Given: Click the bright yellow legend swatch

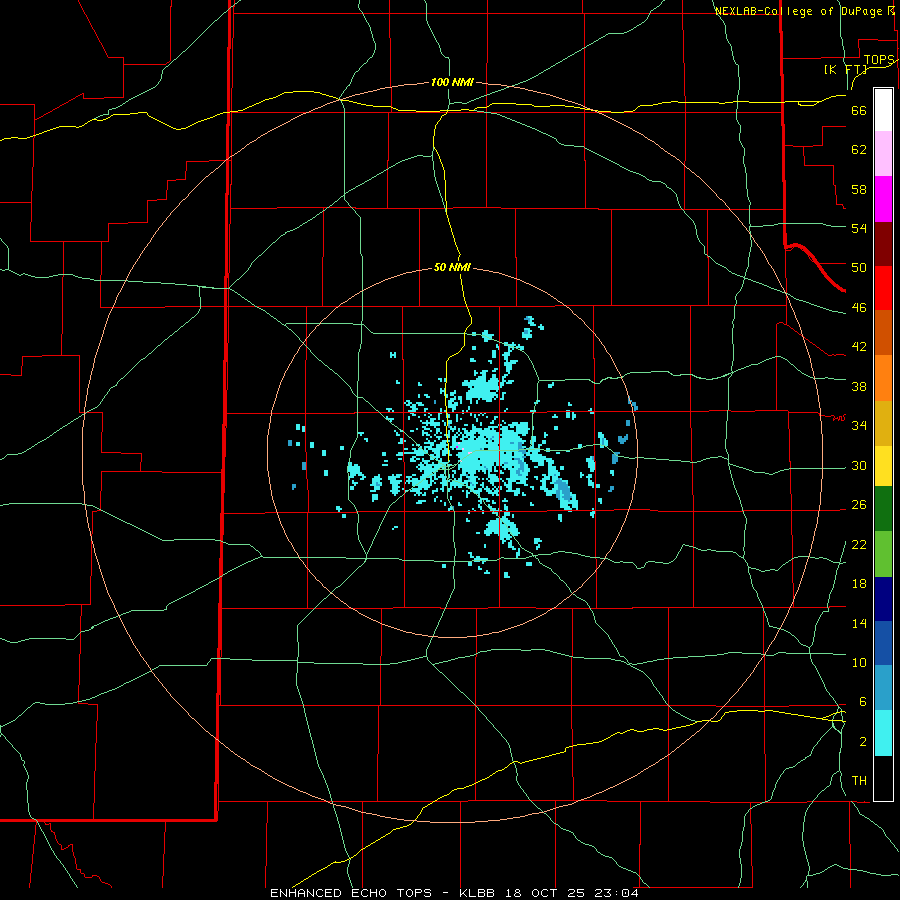Looking at the screenshot, I should 883,466.
